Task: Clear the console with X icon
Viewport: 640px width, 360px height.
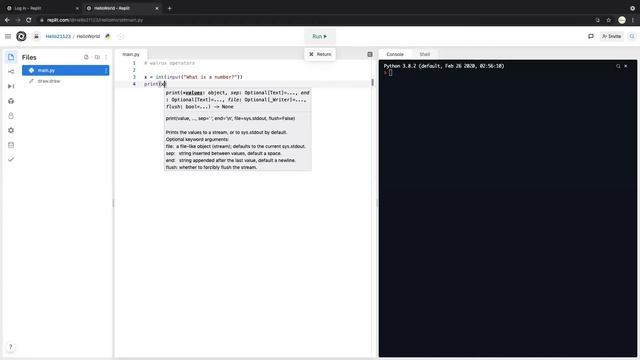Action: 626,66
